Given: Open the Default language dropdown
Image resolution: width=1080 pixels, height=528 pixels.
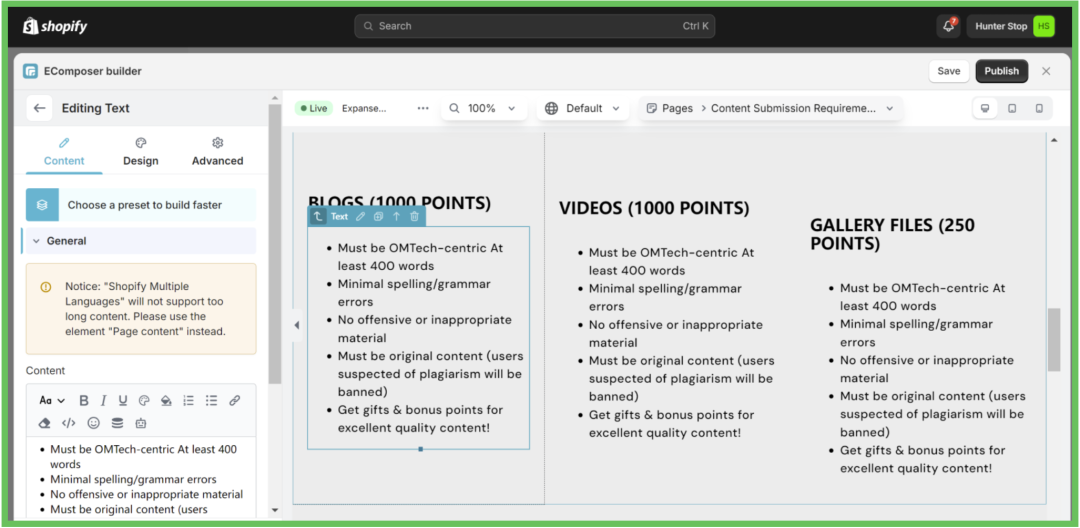Looking at the screenshot, I should click(584, 108).
